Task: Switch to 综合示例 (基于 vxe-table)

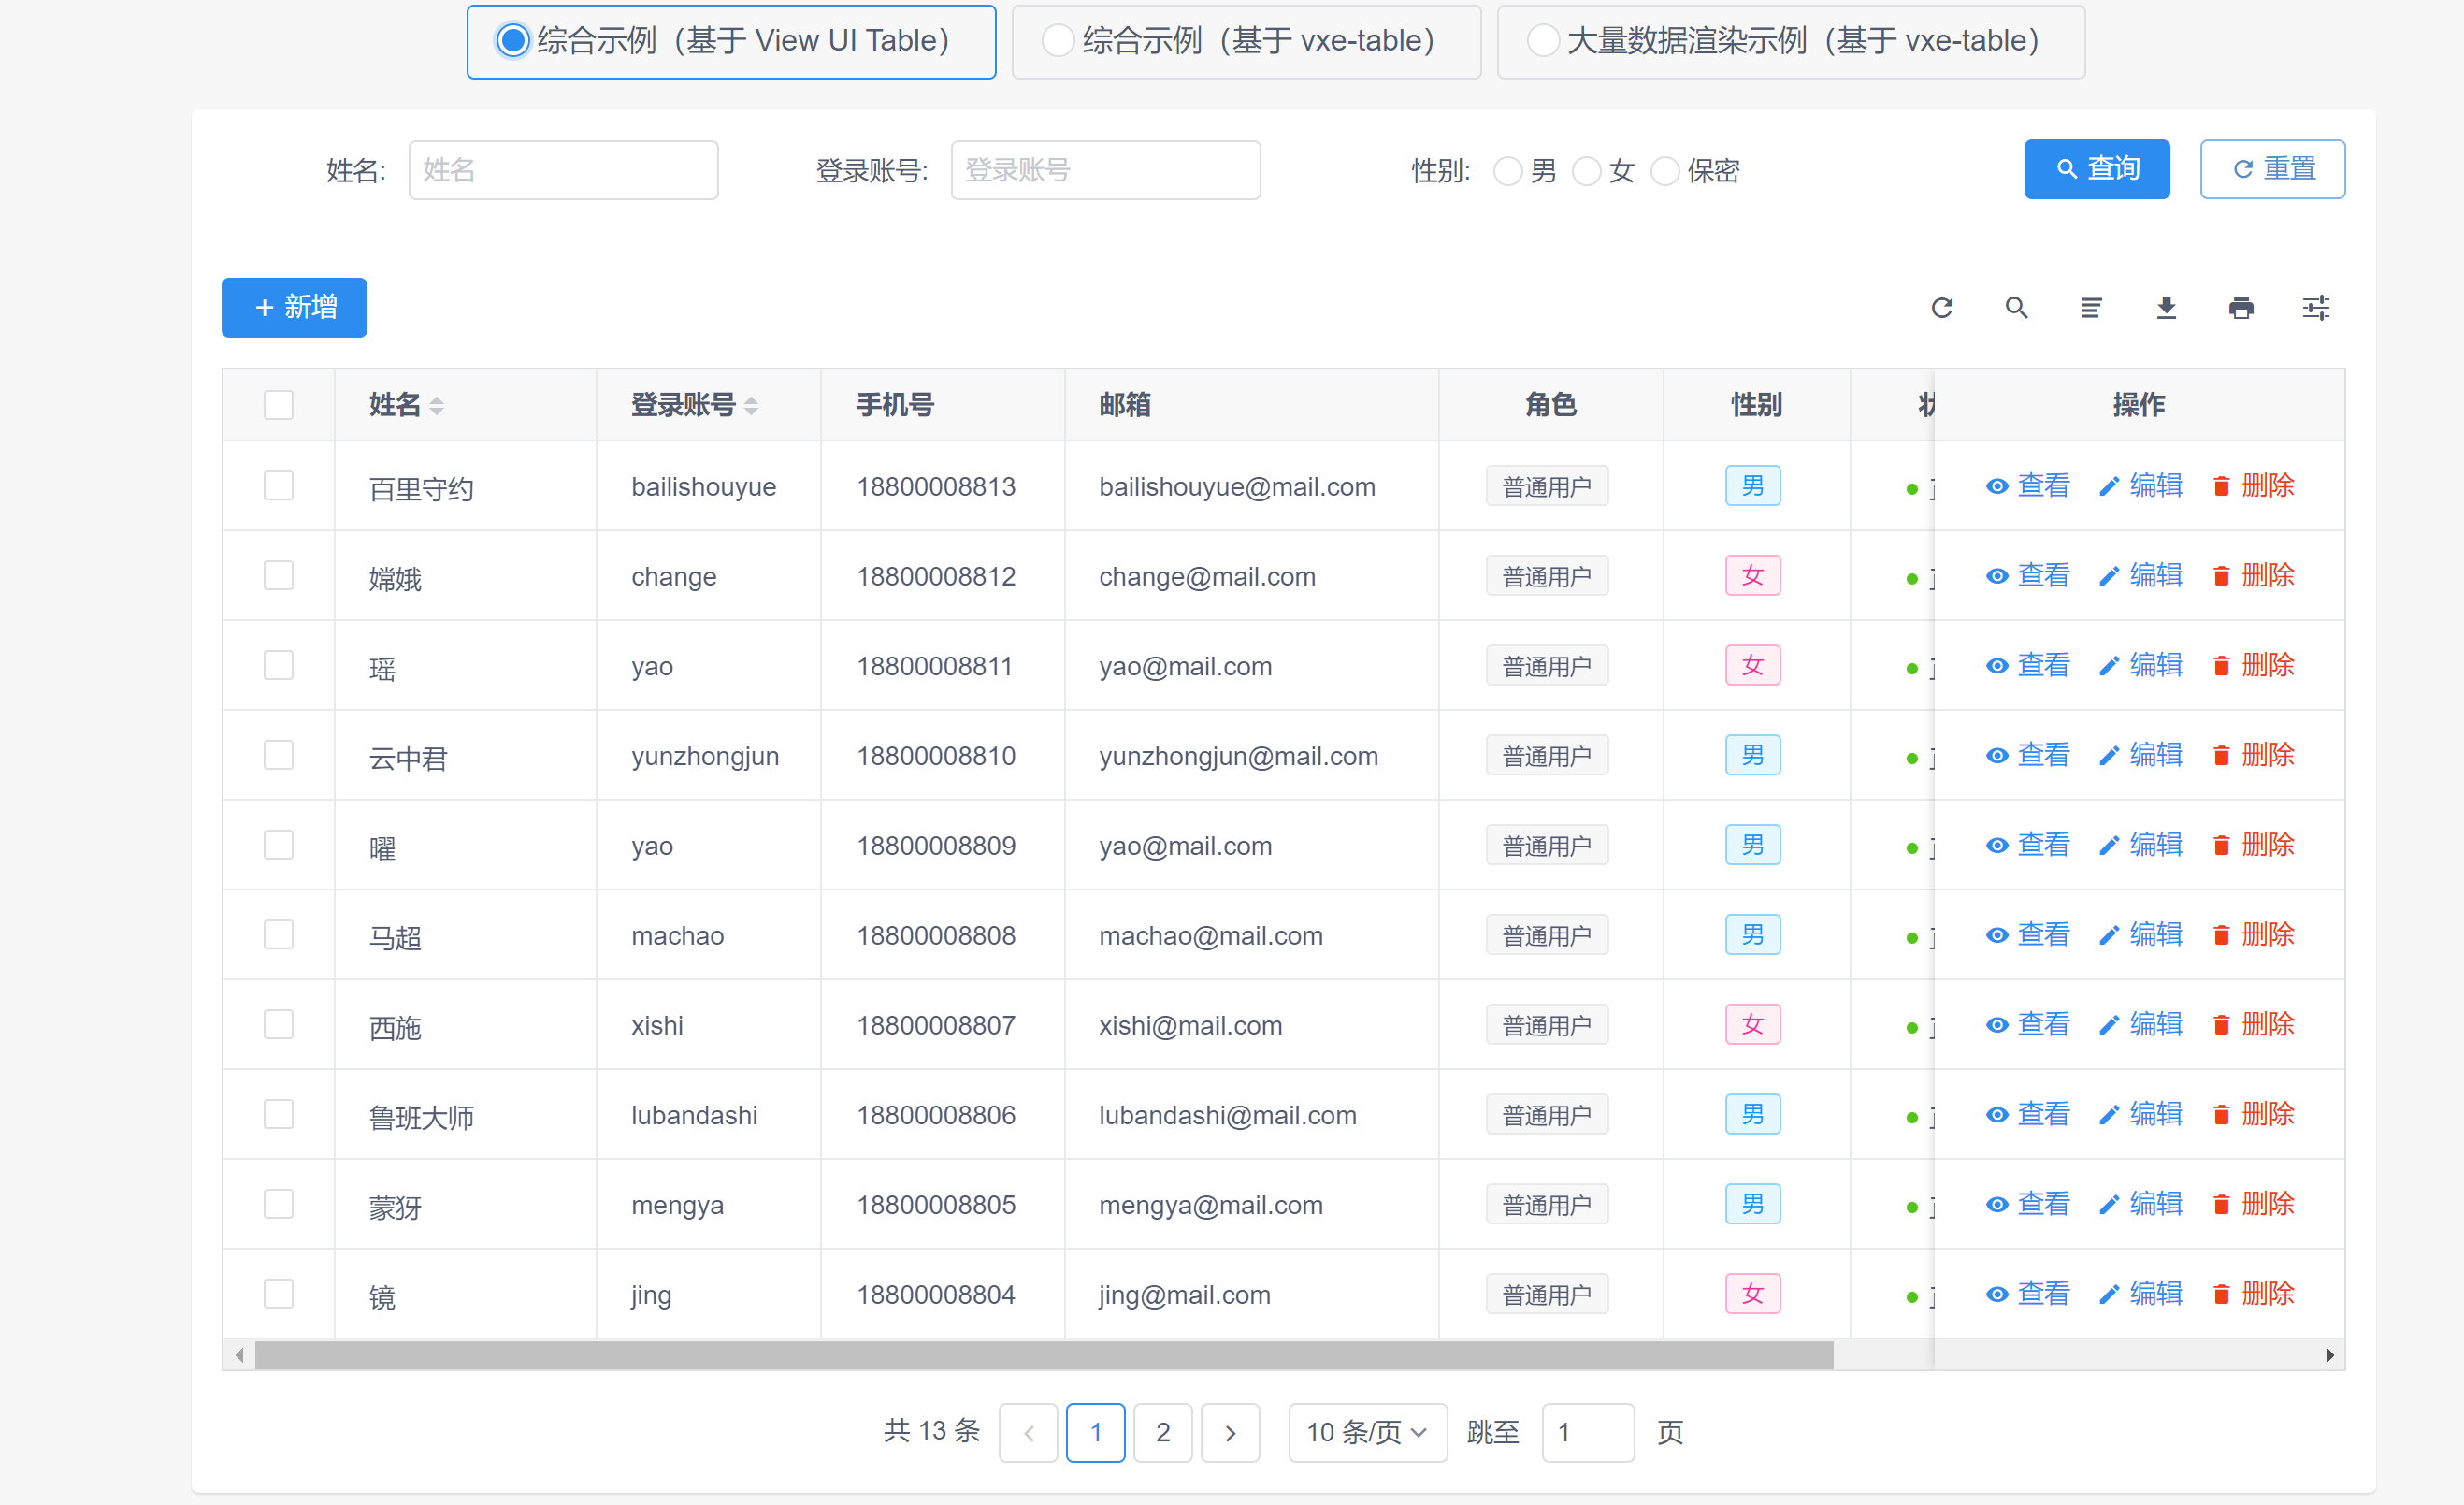Action: [x=1246, y=42]
